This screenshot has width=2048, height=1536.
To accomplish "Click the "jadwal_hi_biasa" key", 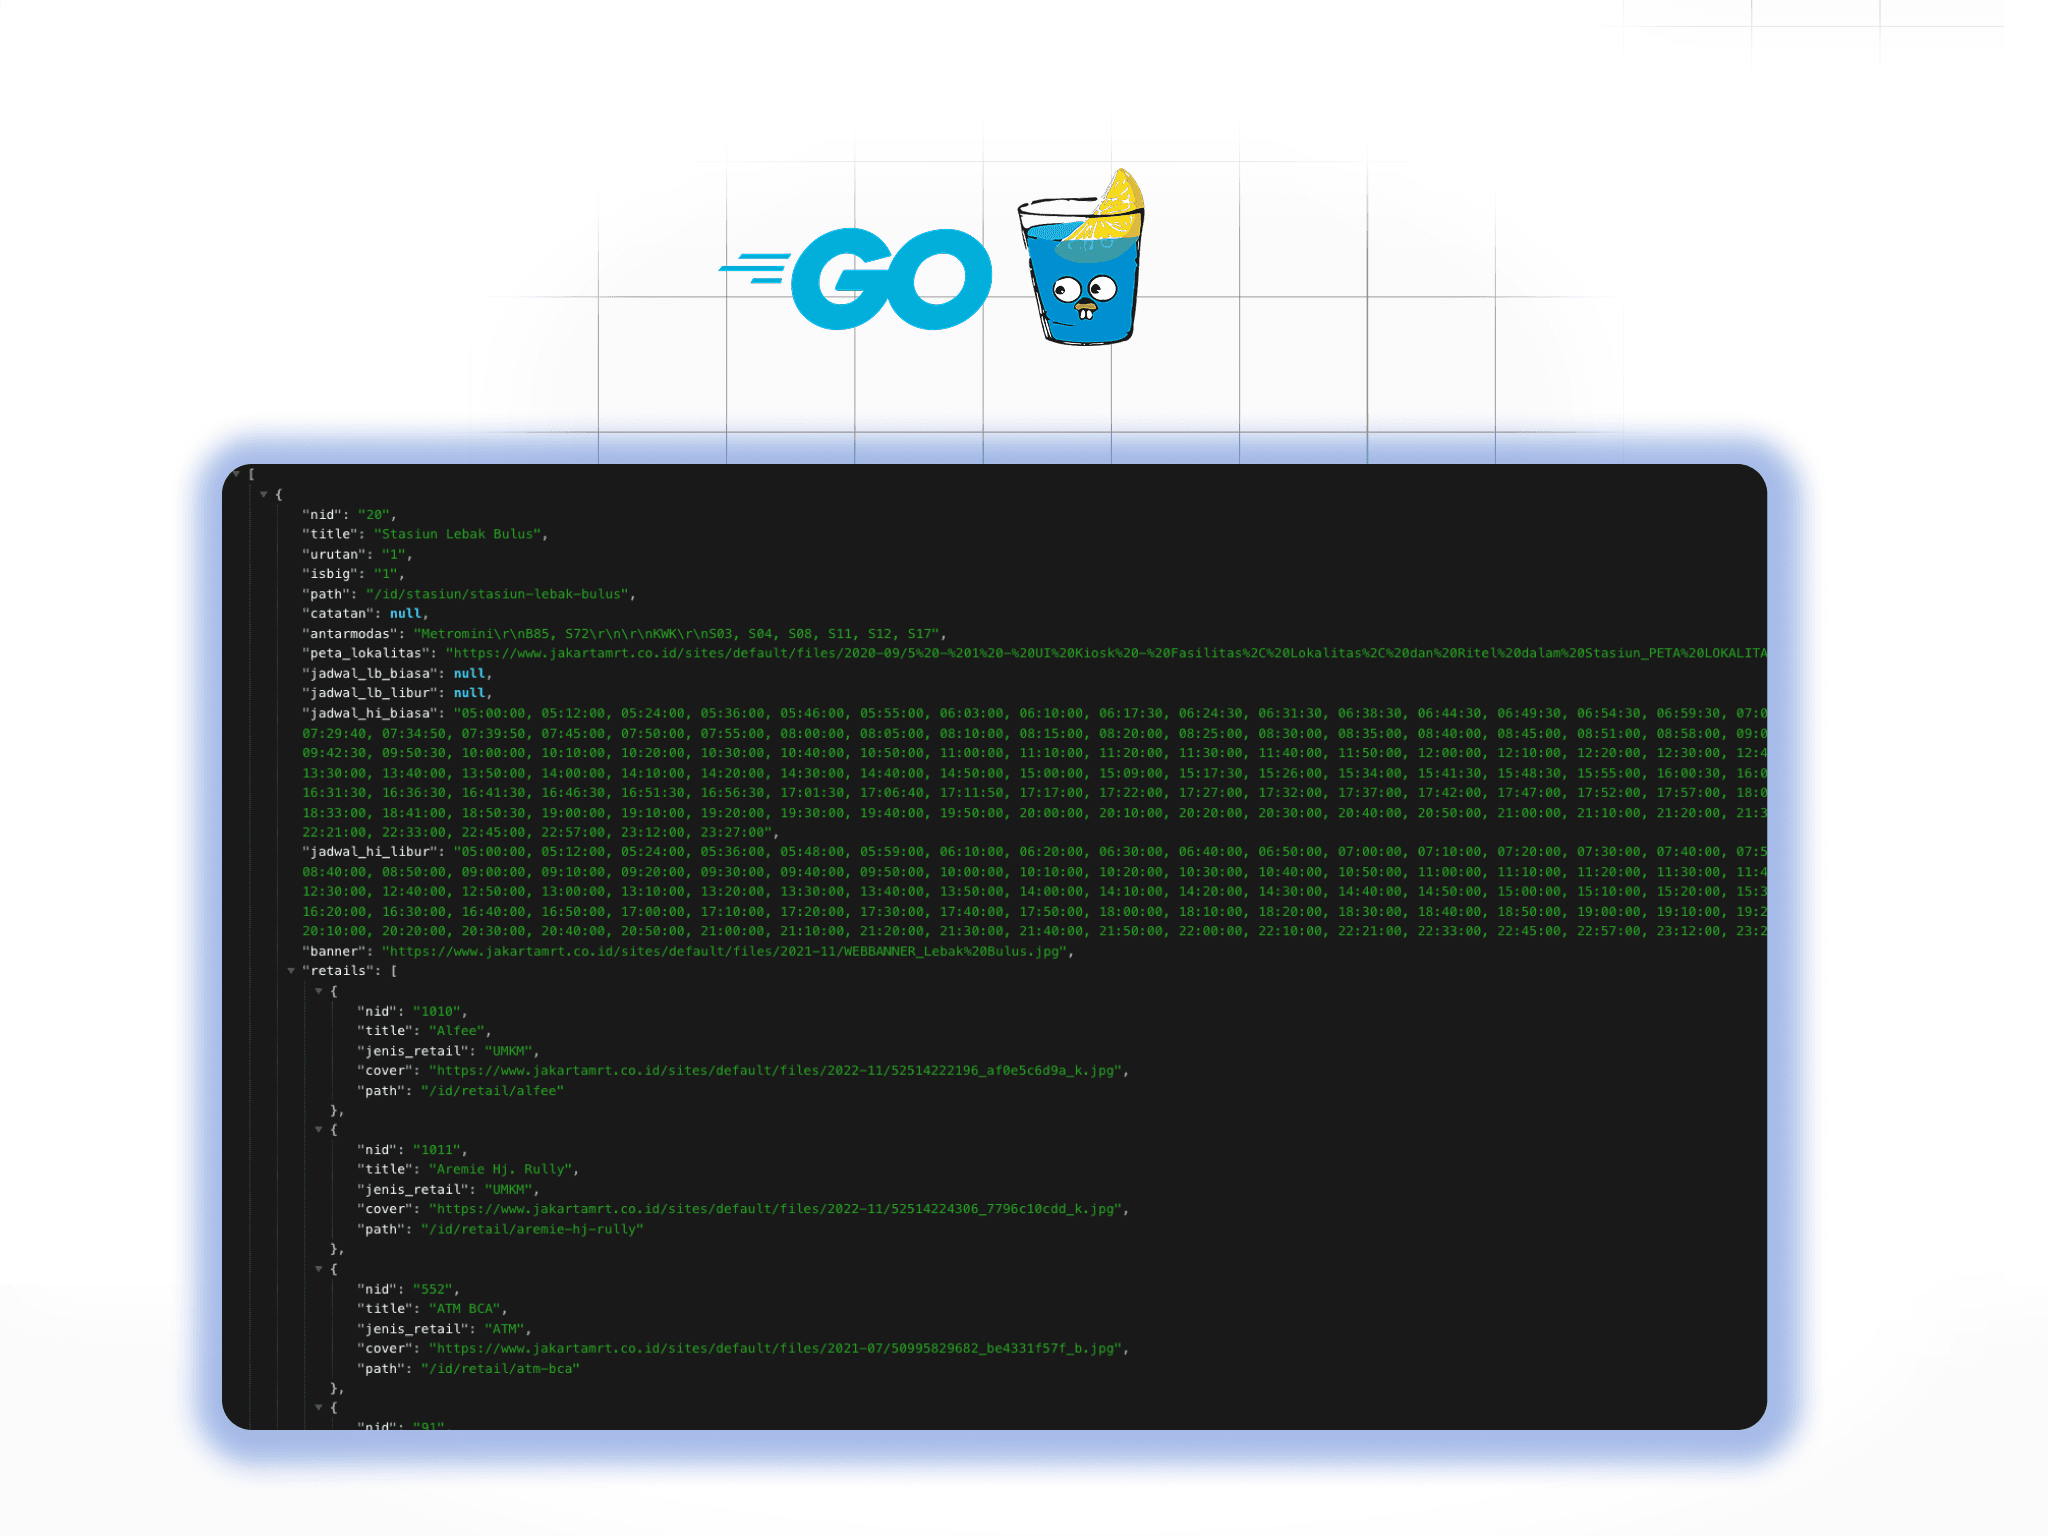I will [x=370, y=713].
